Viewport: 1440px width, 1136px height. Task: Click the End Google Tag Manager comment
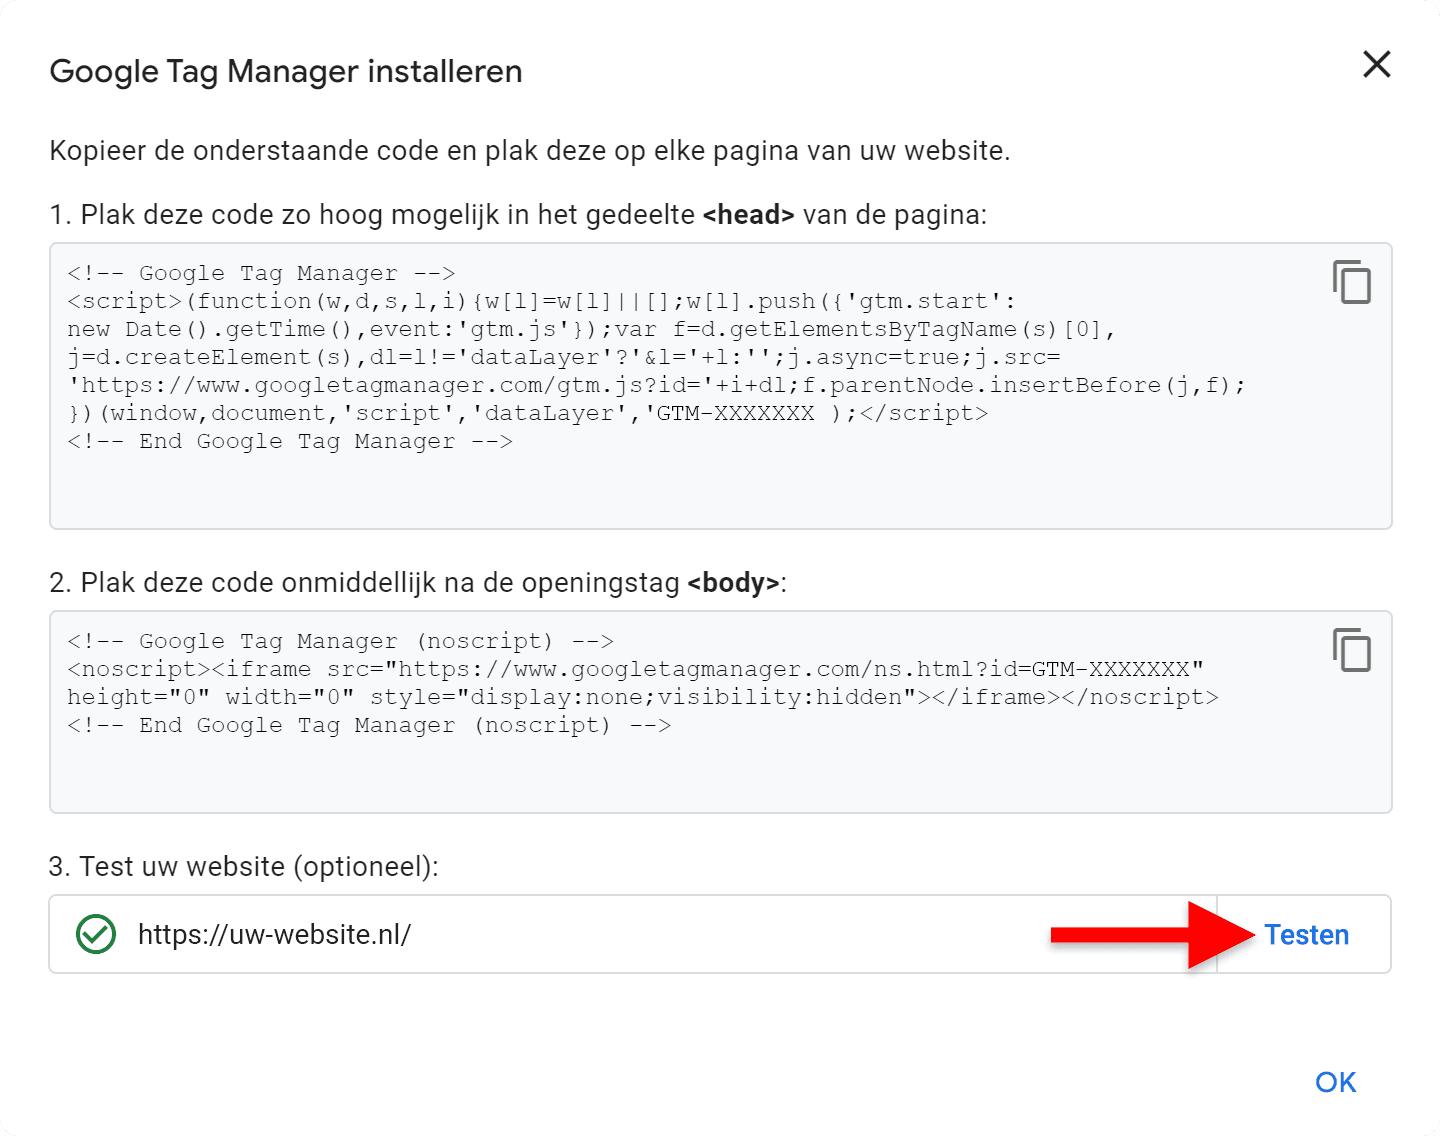point(290,441)
